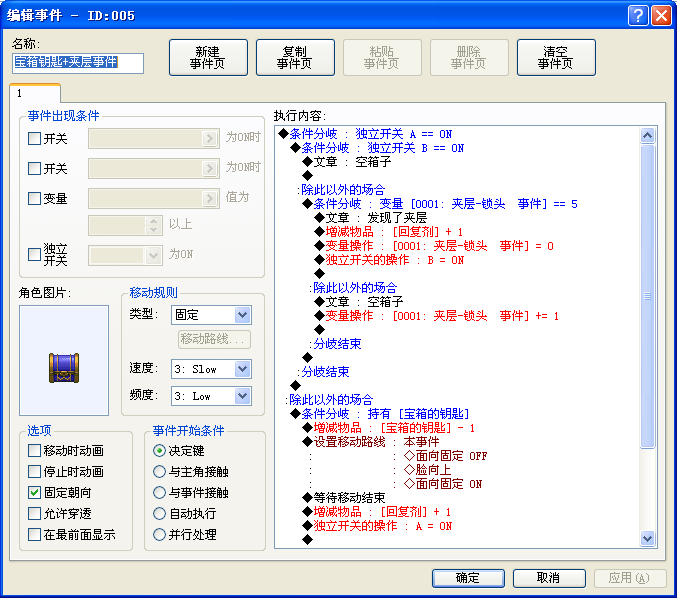Close the 编辑事件 dialog window
The width and height of the screenshot is (677, 598).
point(661,16)
